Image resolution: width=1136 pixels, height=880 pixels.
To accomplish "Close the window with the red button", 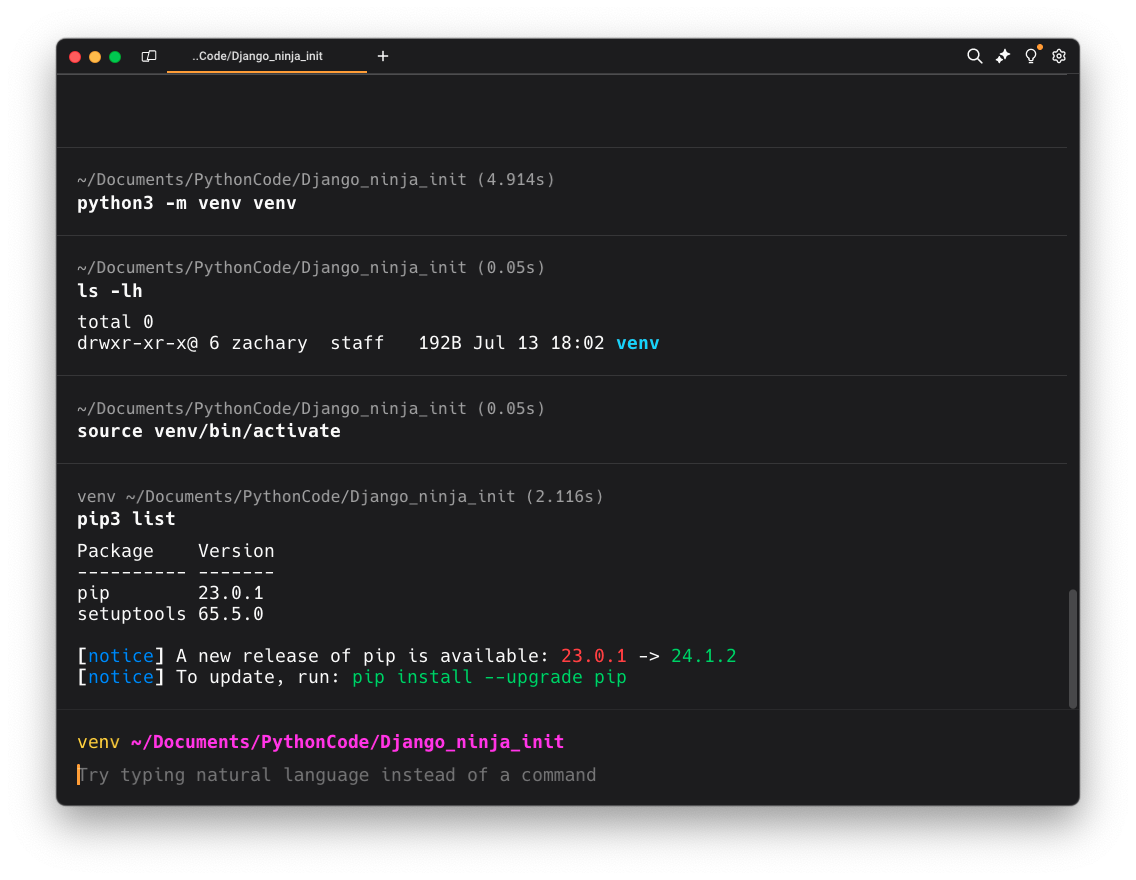I will 75,57.
